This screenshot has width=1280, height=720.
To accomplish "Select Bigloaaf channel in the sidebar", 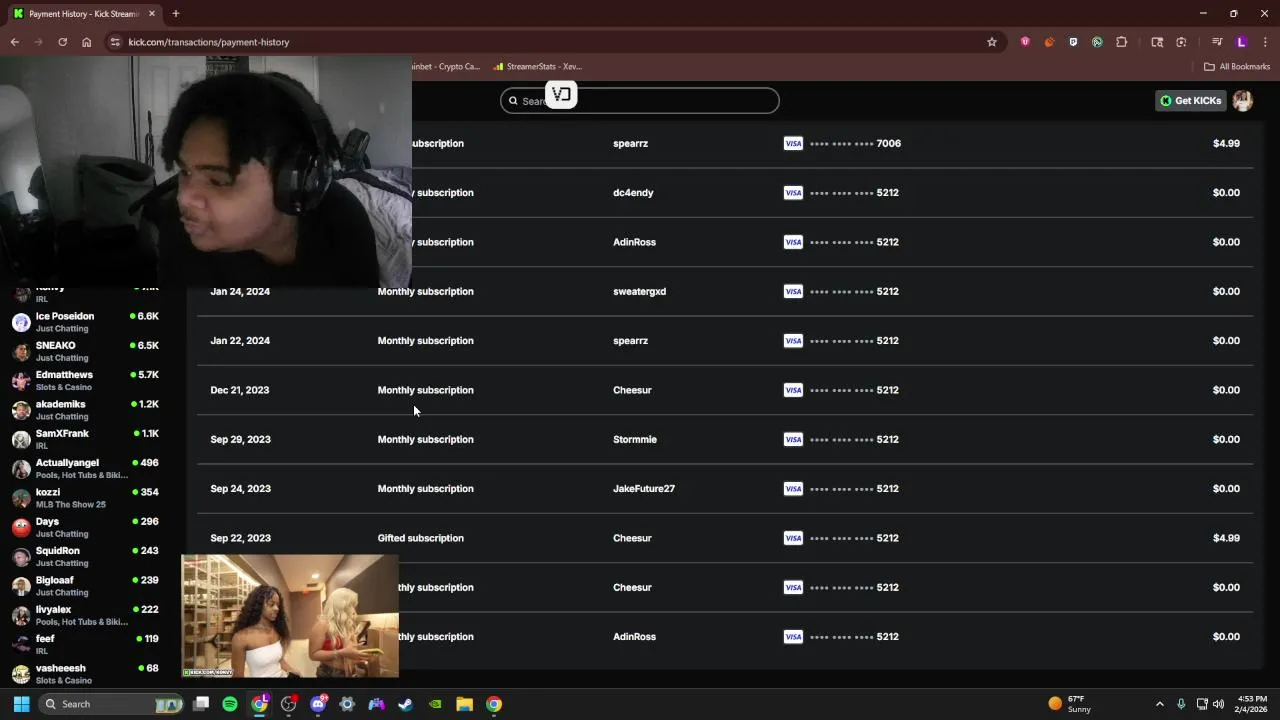I will (86, 586).
